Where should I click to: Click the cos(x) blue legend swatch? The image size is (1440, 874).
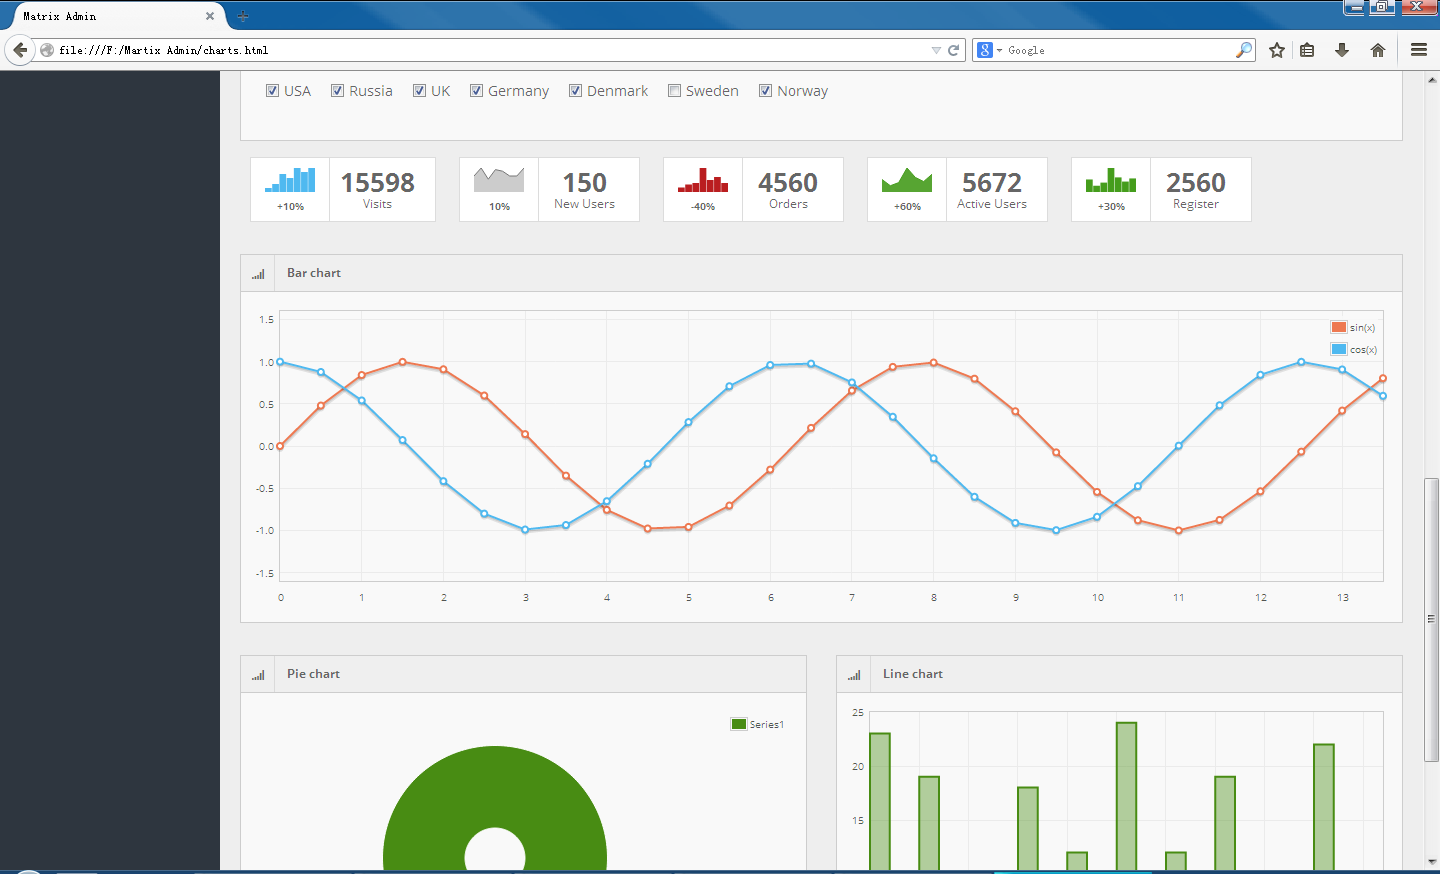click(x=1339, y=349)
